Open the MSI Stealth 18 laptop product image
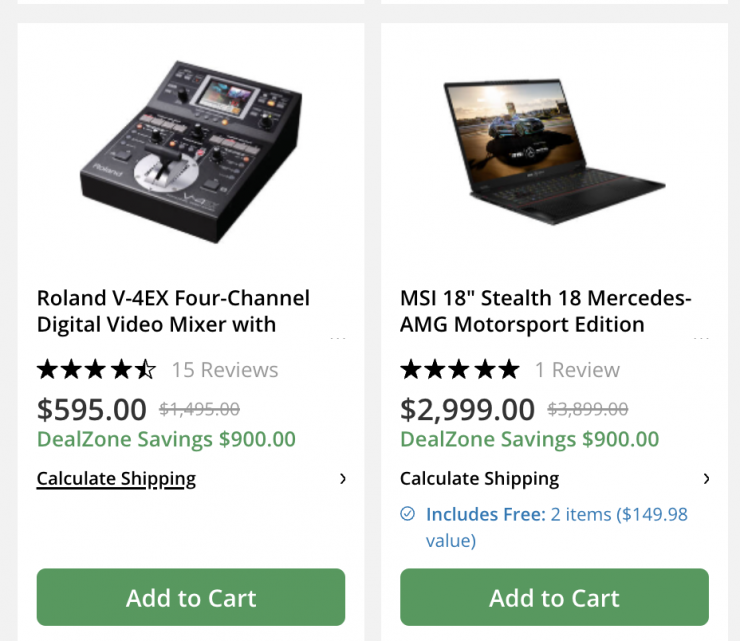Viewport: 740px width, 641px height. (554, 140)
